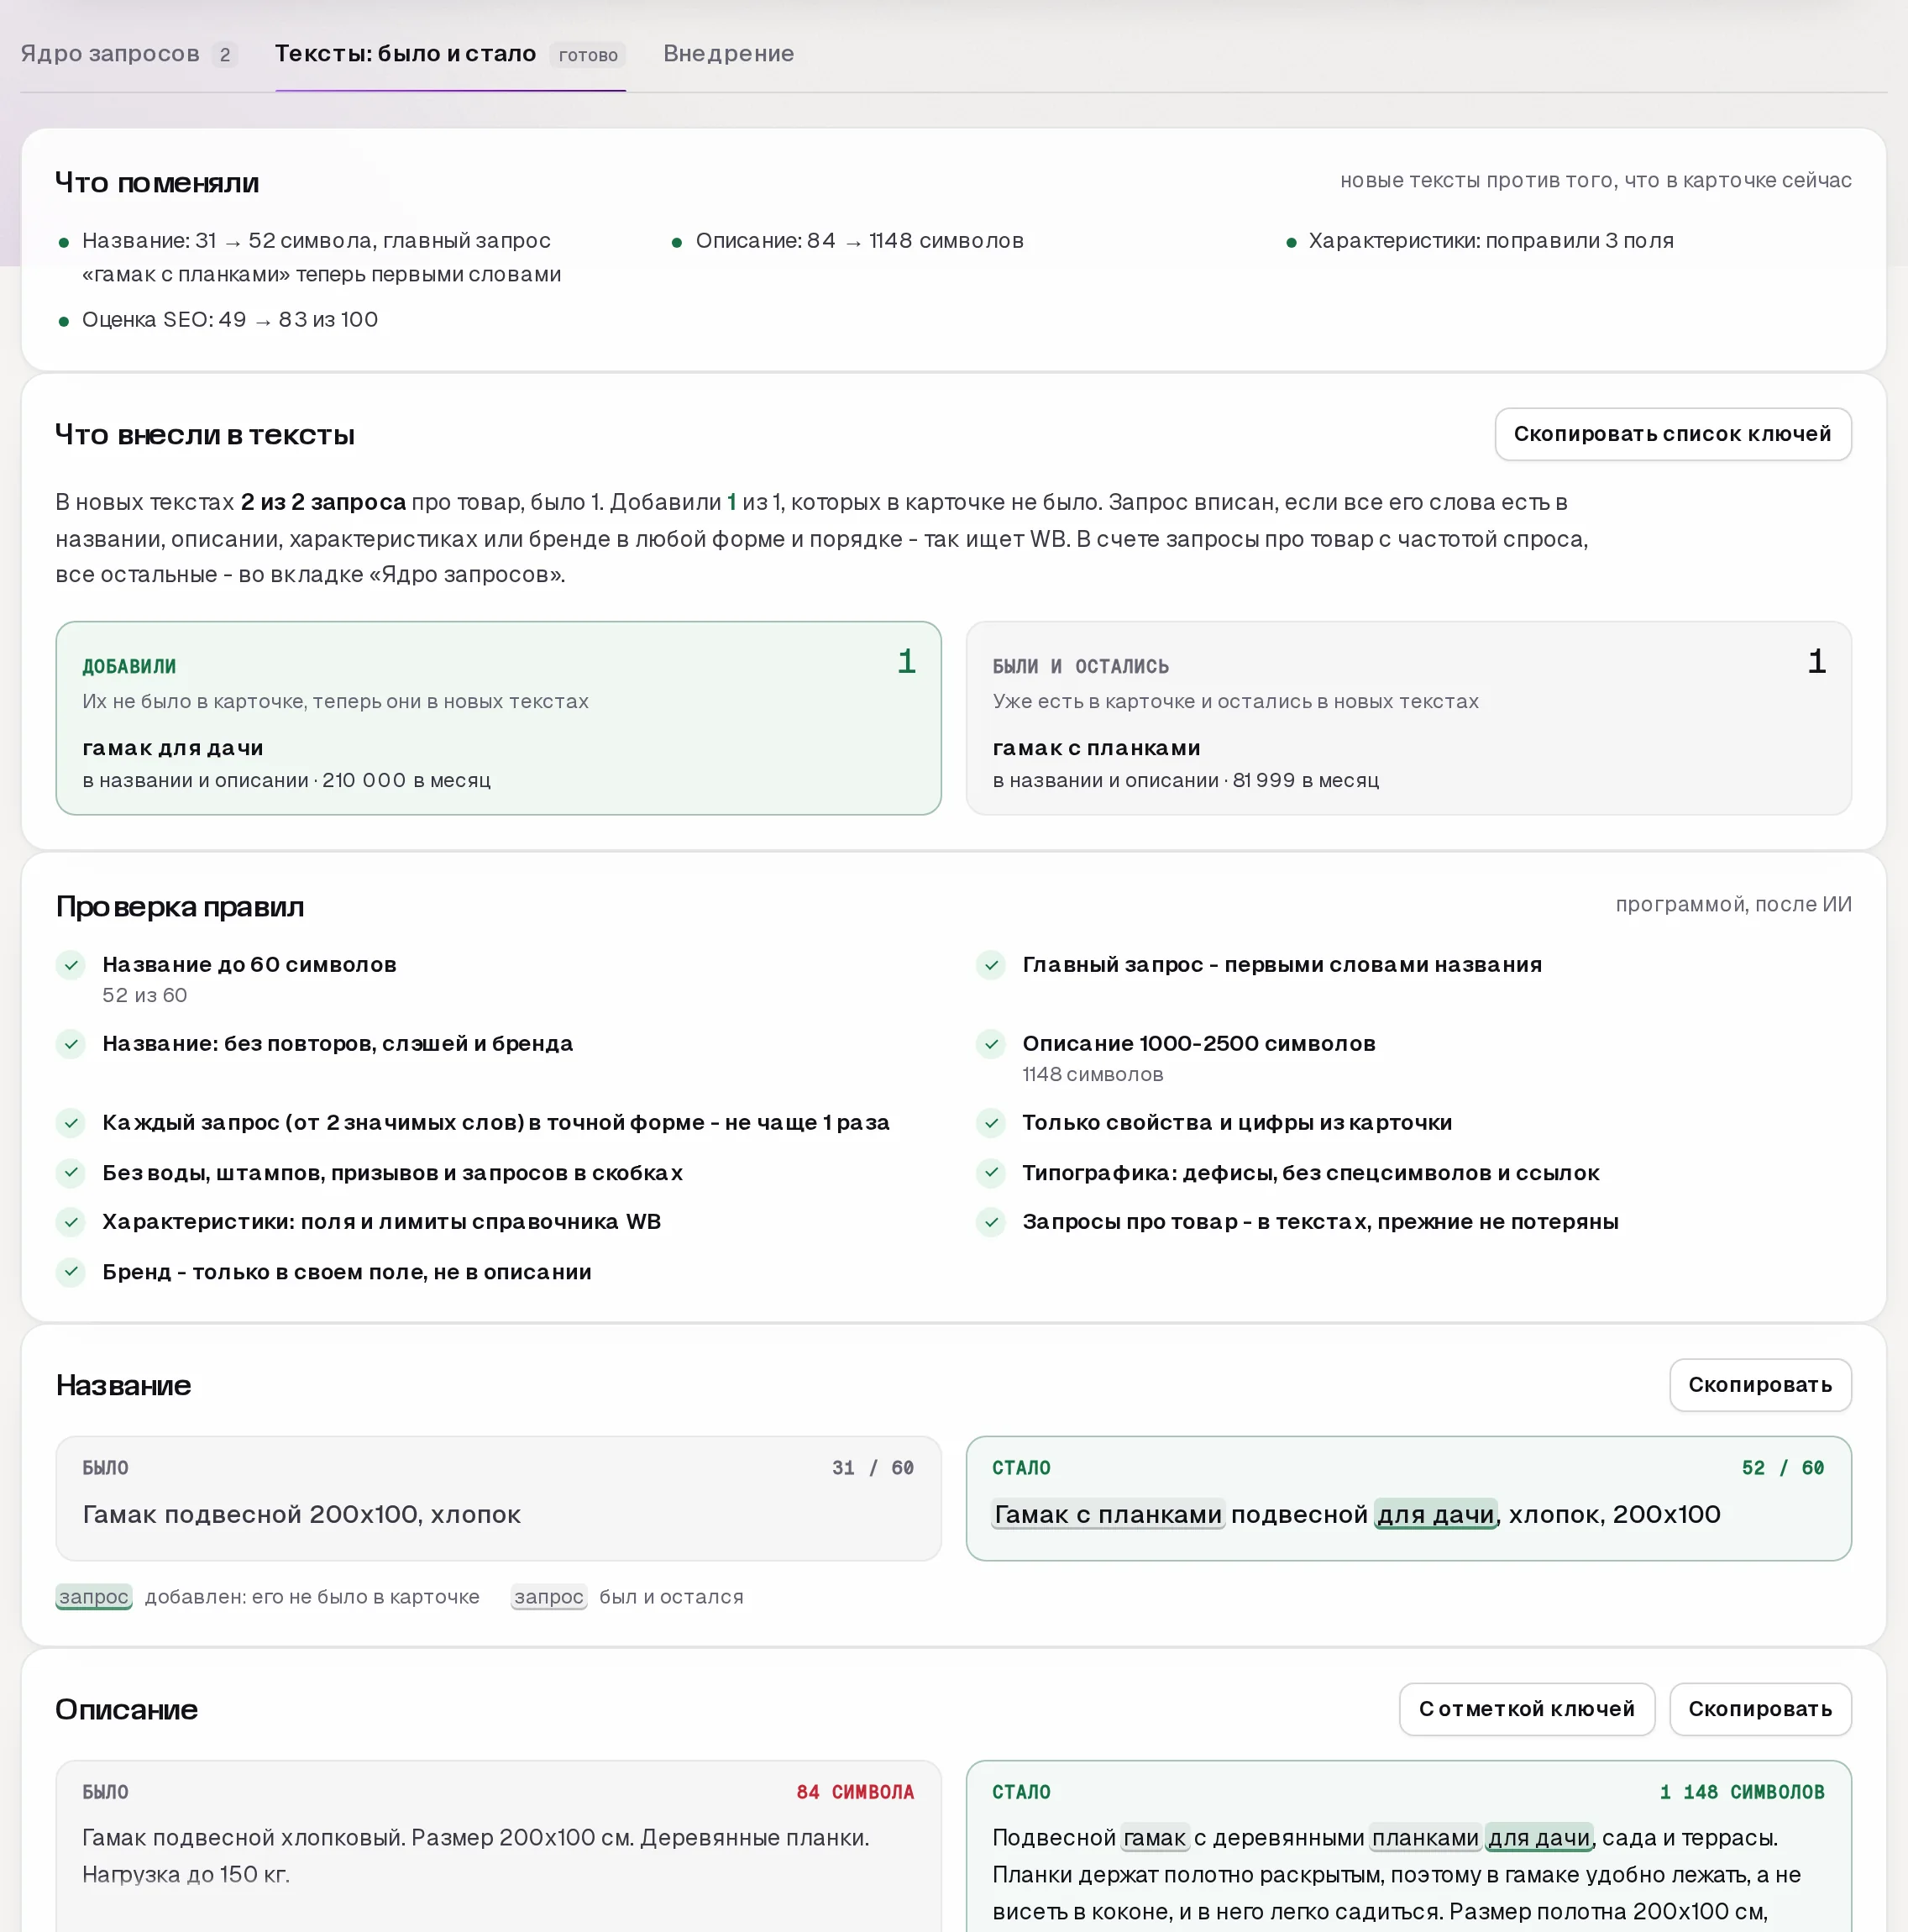Click checkmark icon beside «Название до 60 символов»

point(71,965)
